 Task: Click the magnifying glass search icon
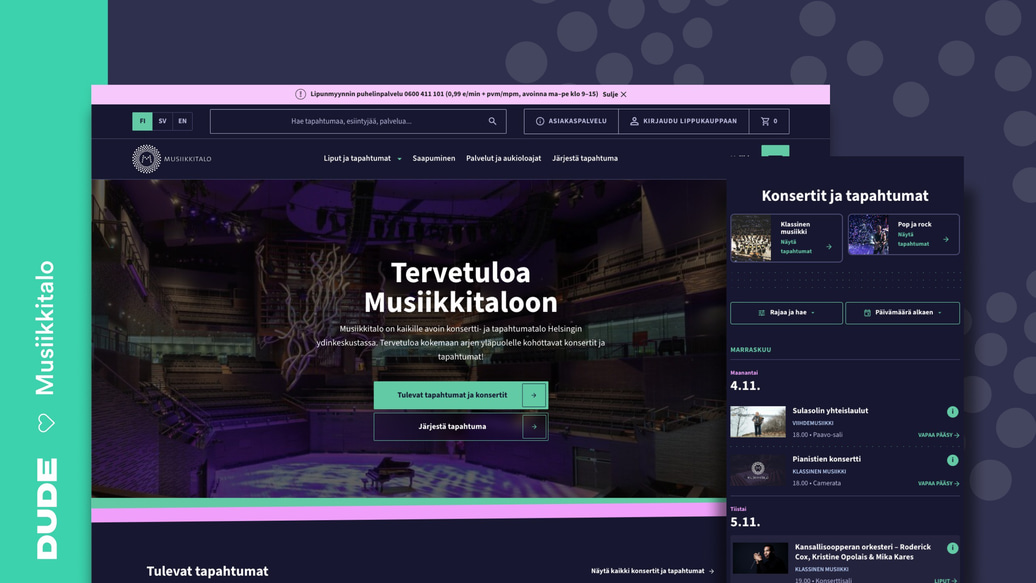click(492, 122)
